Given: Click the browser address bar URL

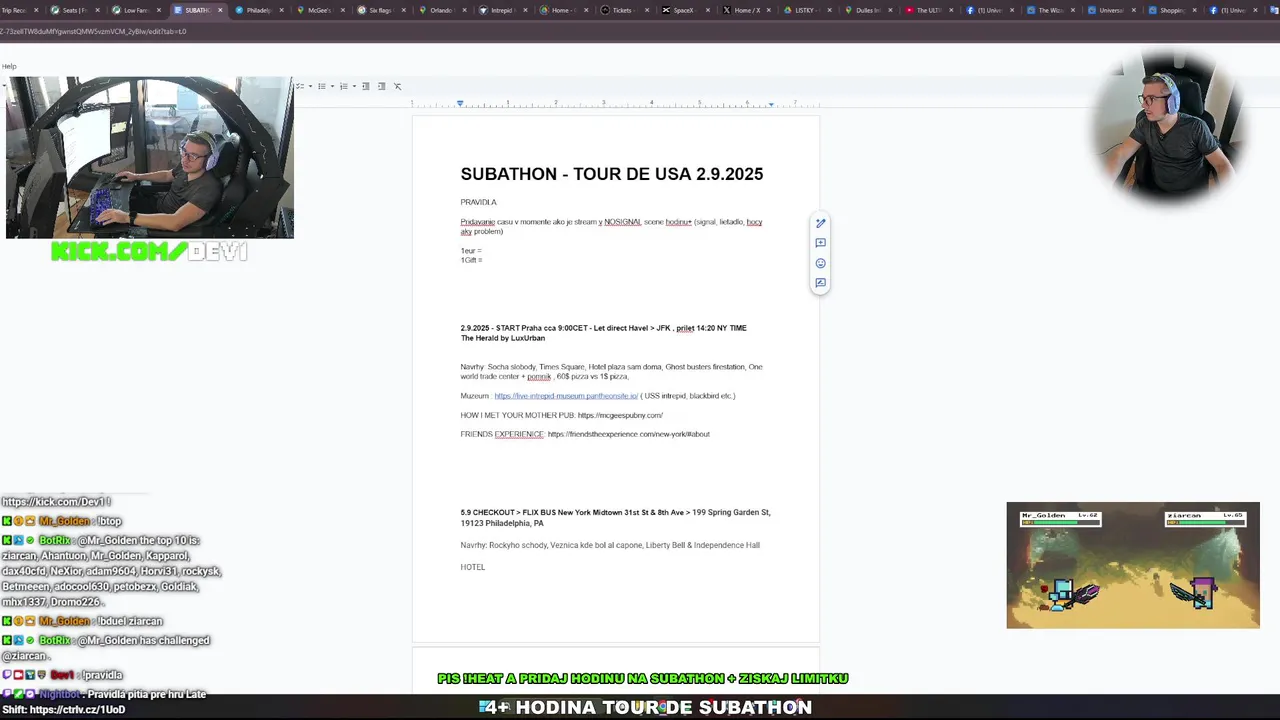Looking at the screenshot, I should click(x=93, y=31).
